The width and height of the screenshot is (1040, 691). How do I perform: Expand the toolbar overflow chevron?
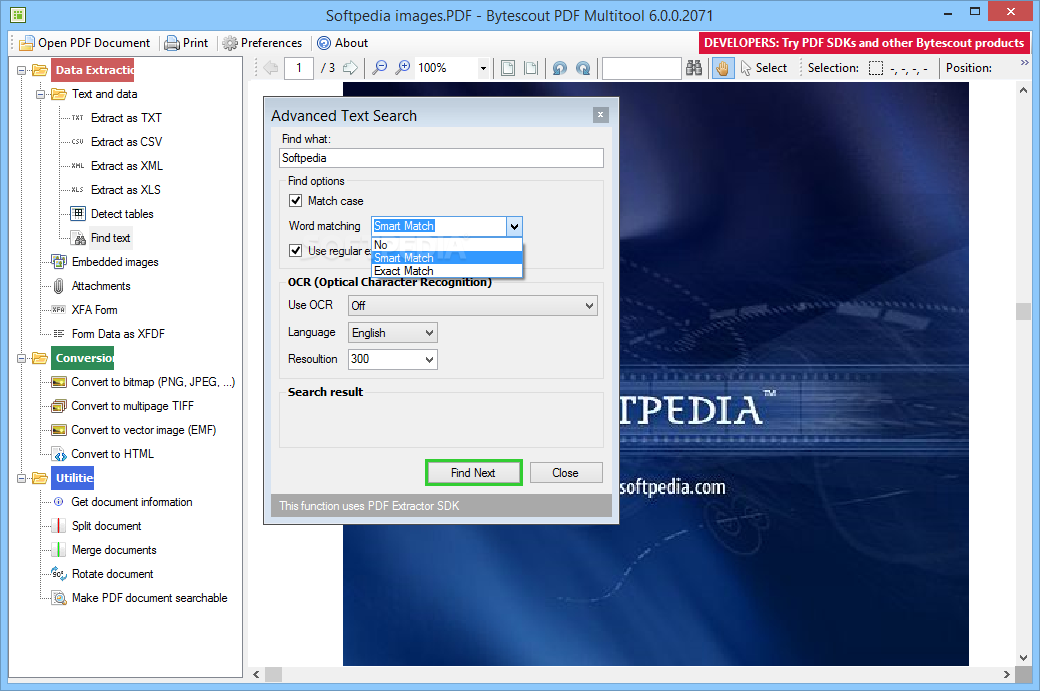pos(1025,62)
